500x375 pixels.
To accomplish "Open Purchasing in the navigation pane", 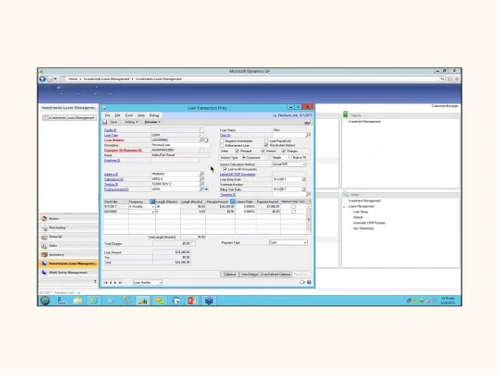I will click(68, 228).
